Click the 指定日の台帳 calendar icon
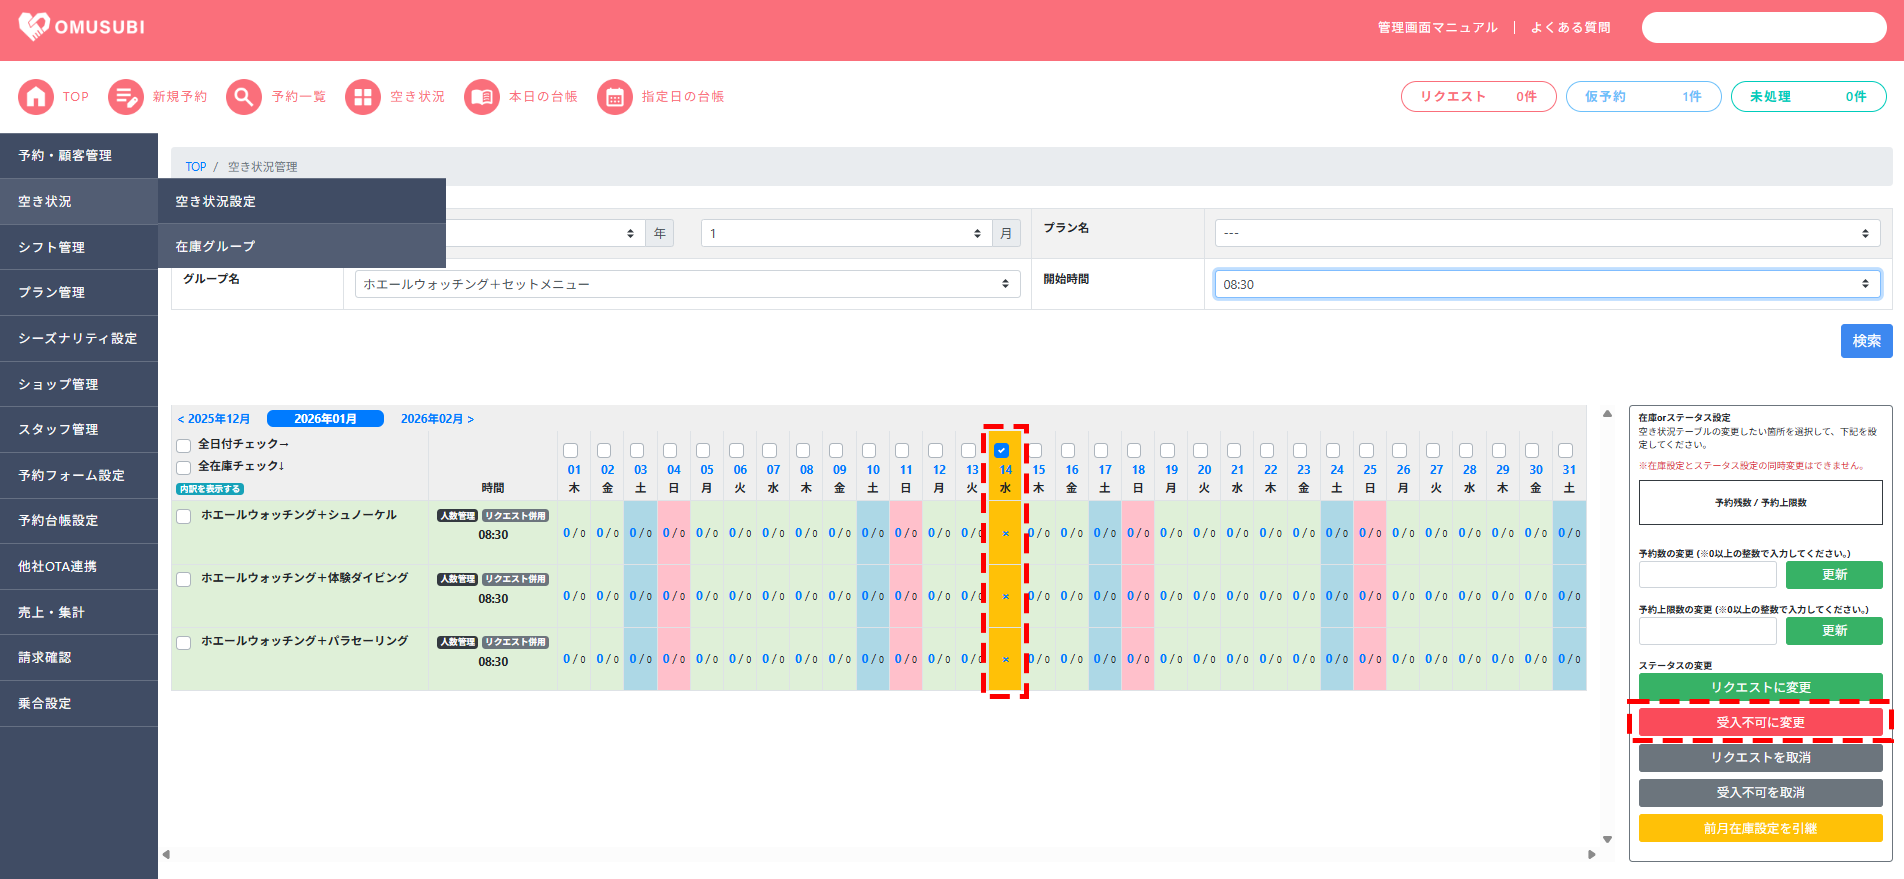 click(615, 97)
